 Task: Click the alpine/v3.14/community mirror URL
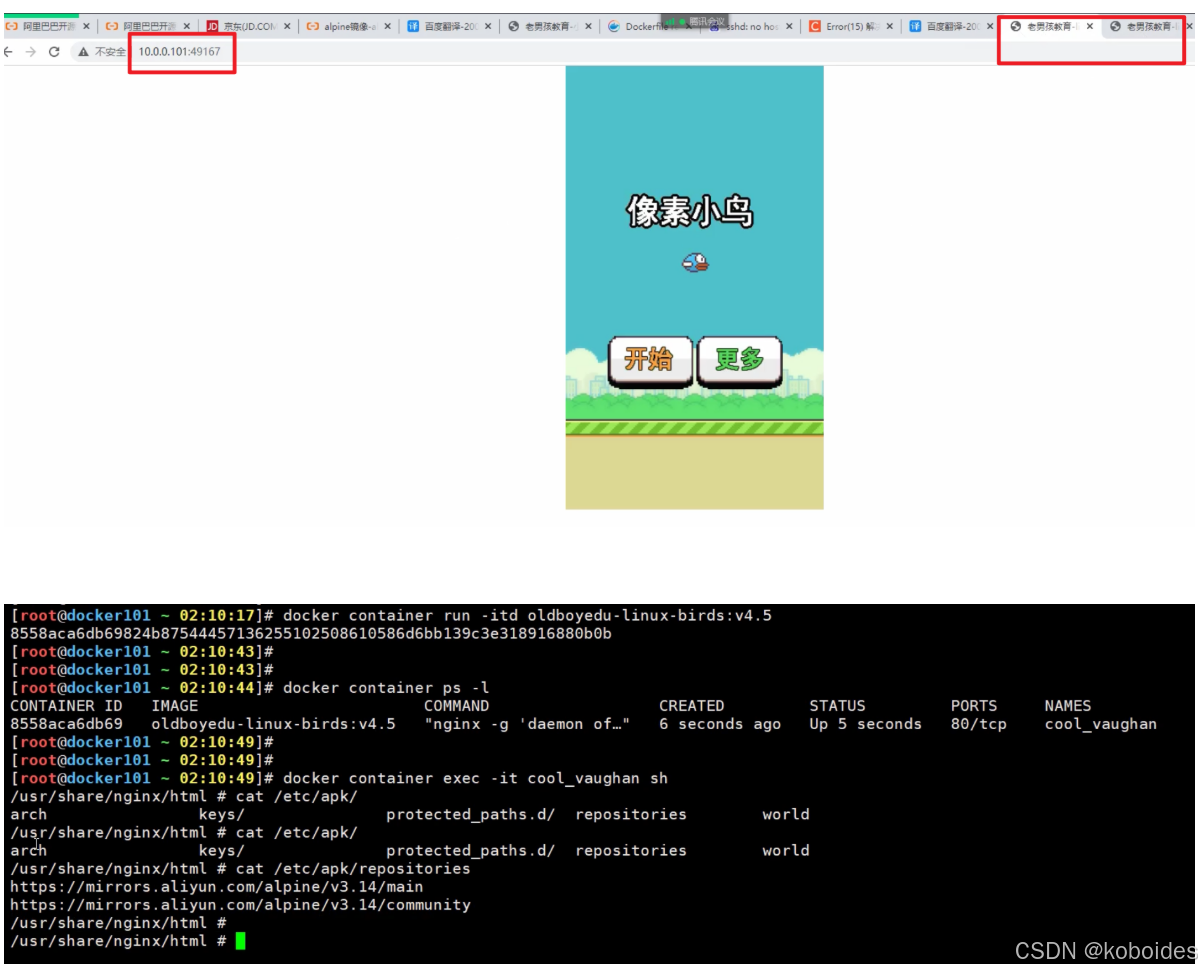[240, 905]
